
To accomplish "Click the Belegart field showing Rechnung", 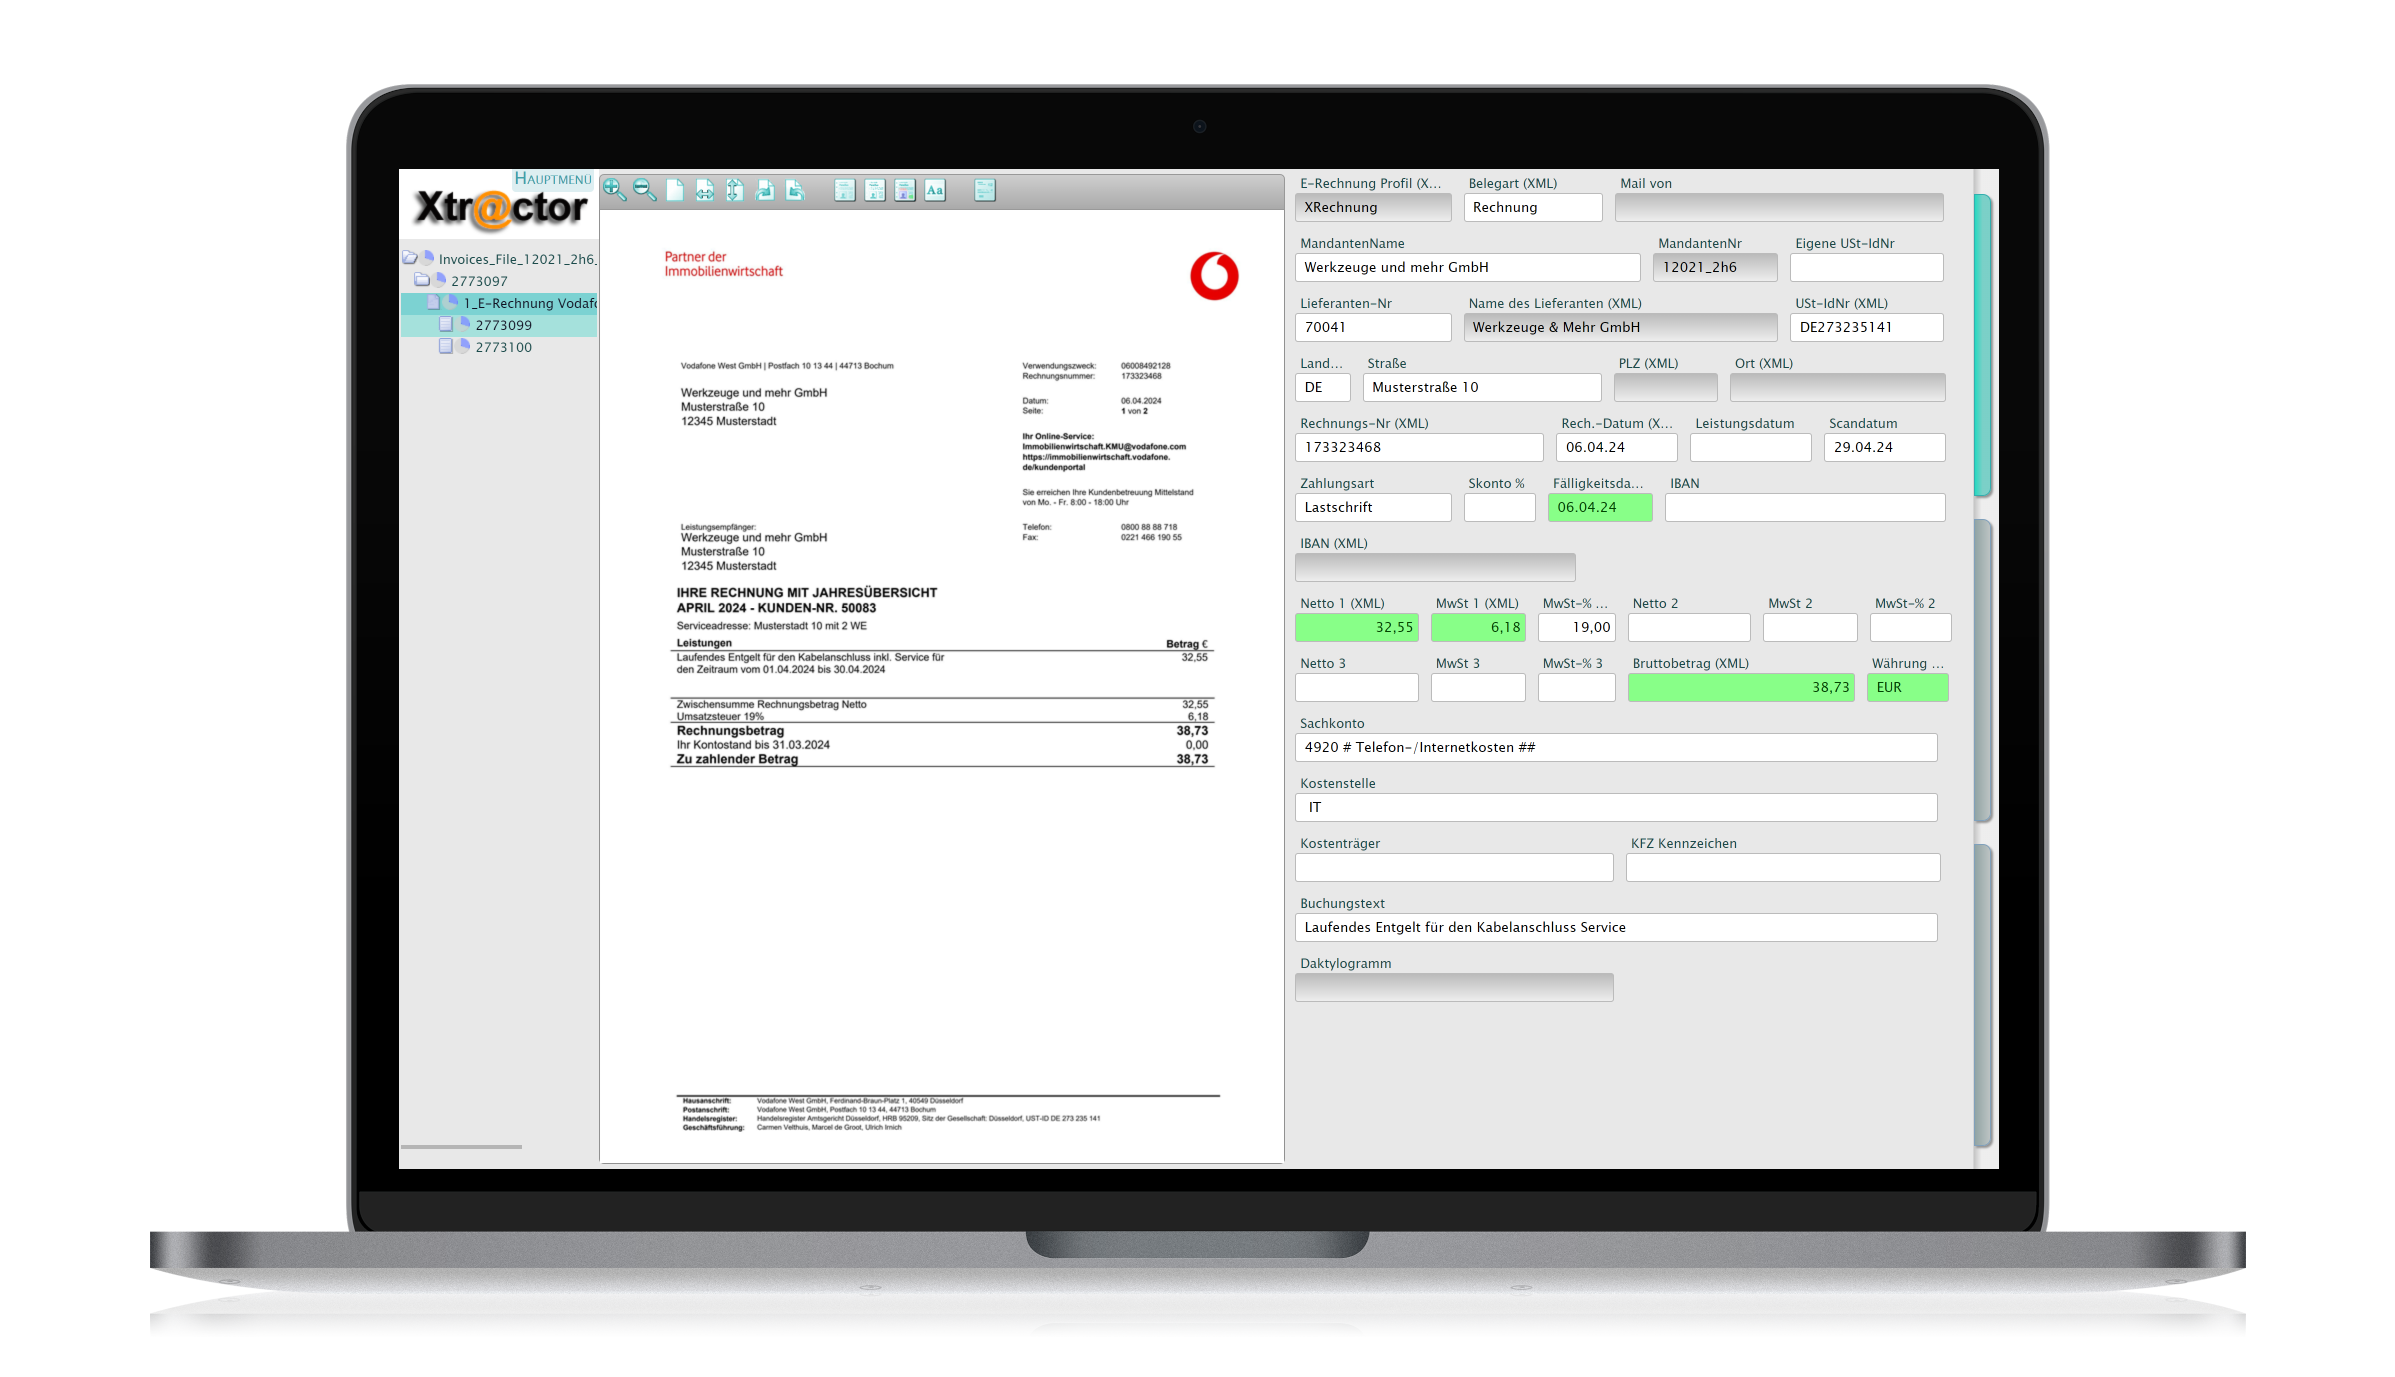I will 1532,207.
